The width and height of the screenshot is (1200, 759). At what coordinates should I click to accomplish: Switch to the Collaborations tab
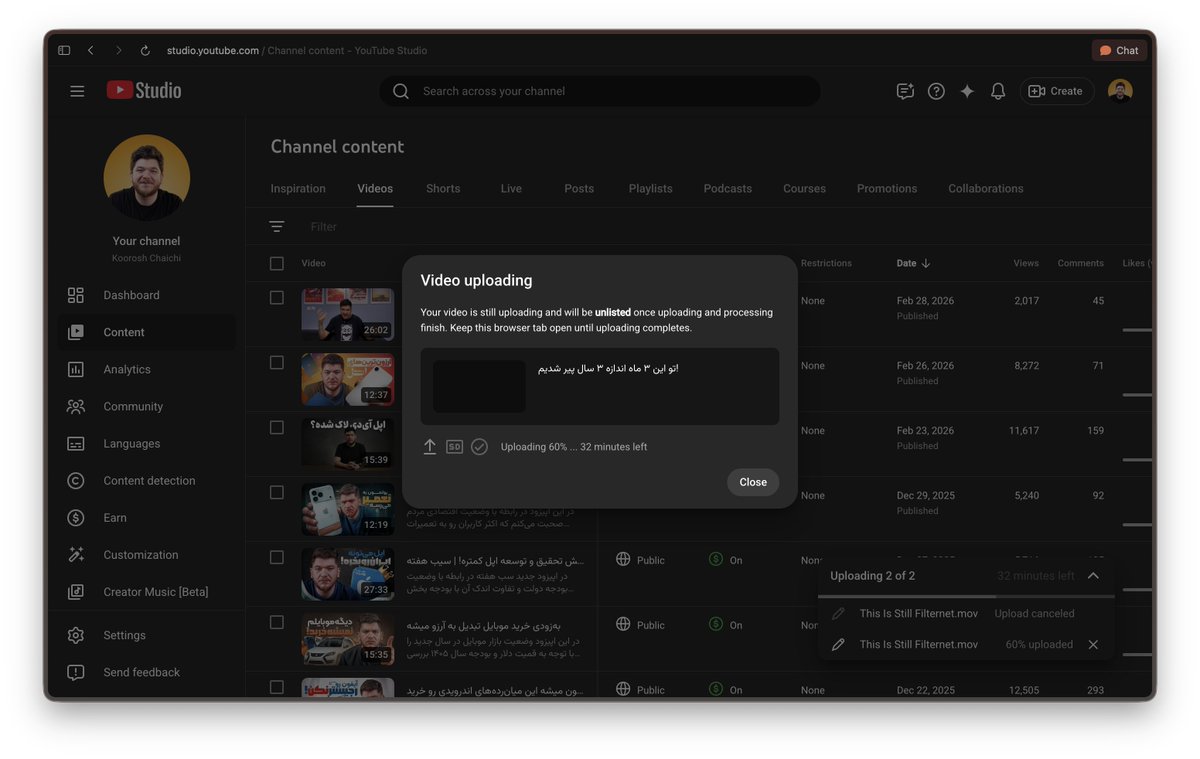pyautogui.click(x=986, y=189)
